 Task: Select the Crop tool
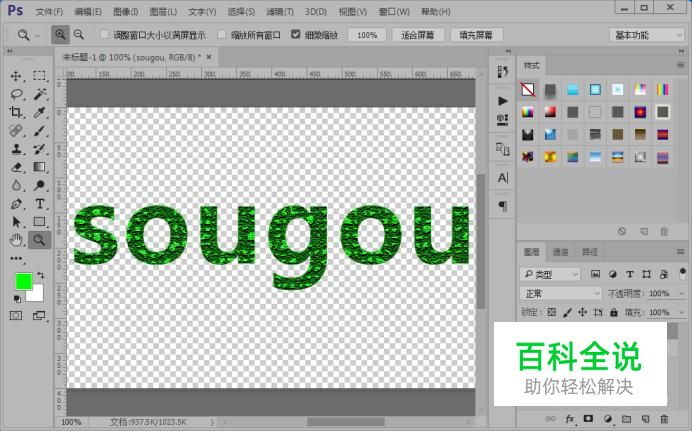click(16, 112)
